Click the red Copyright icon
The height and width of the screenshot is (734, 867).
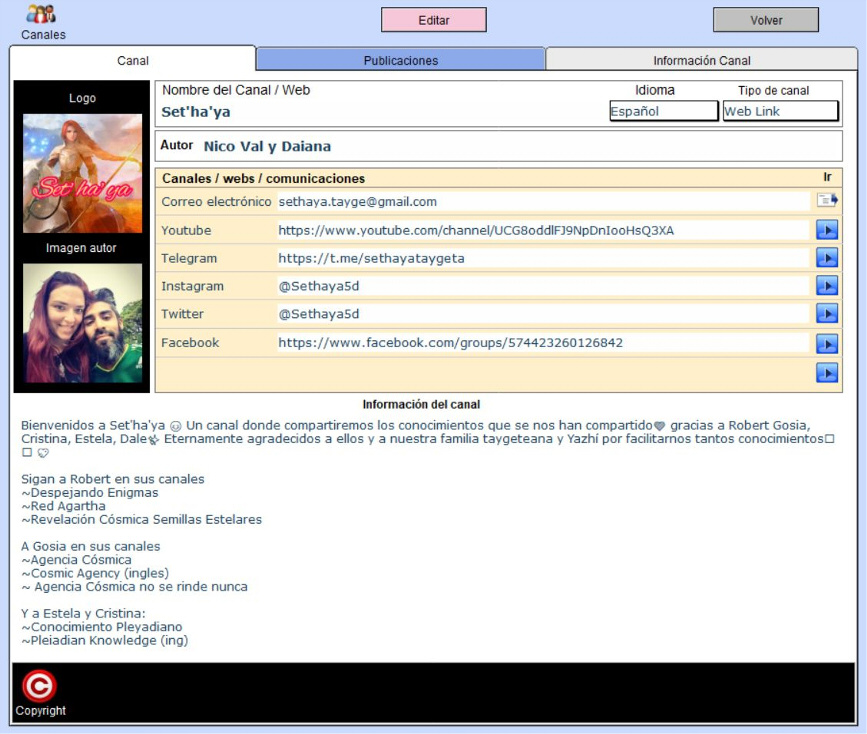point(39,686)
